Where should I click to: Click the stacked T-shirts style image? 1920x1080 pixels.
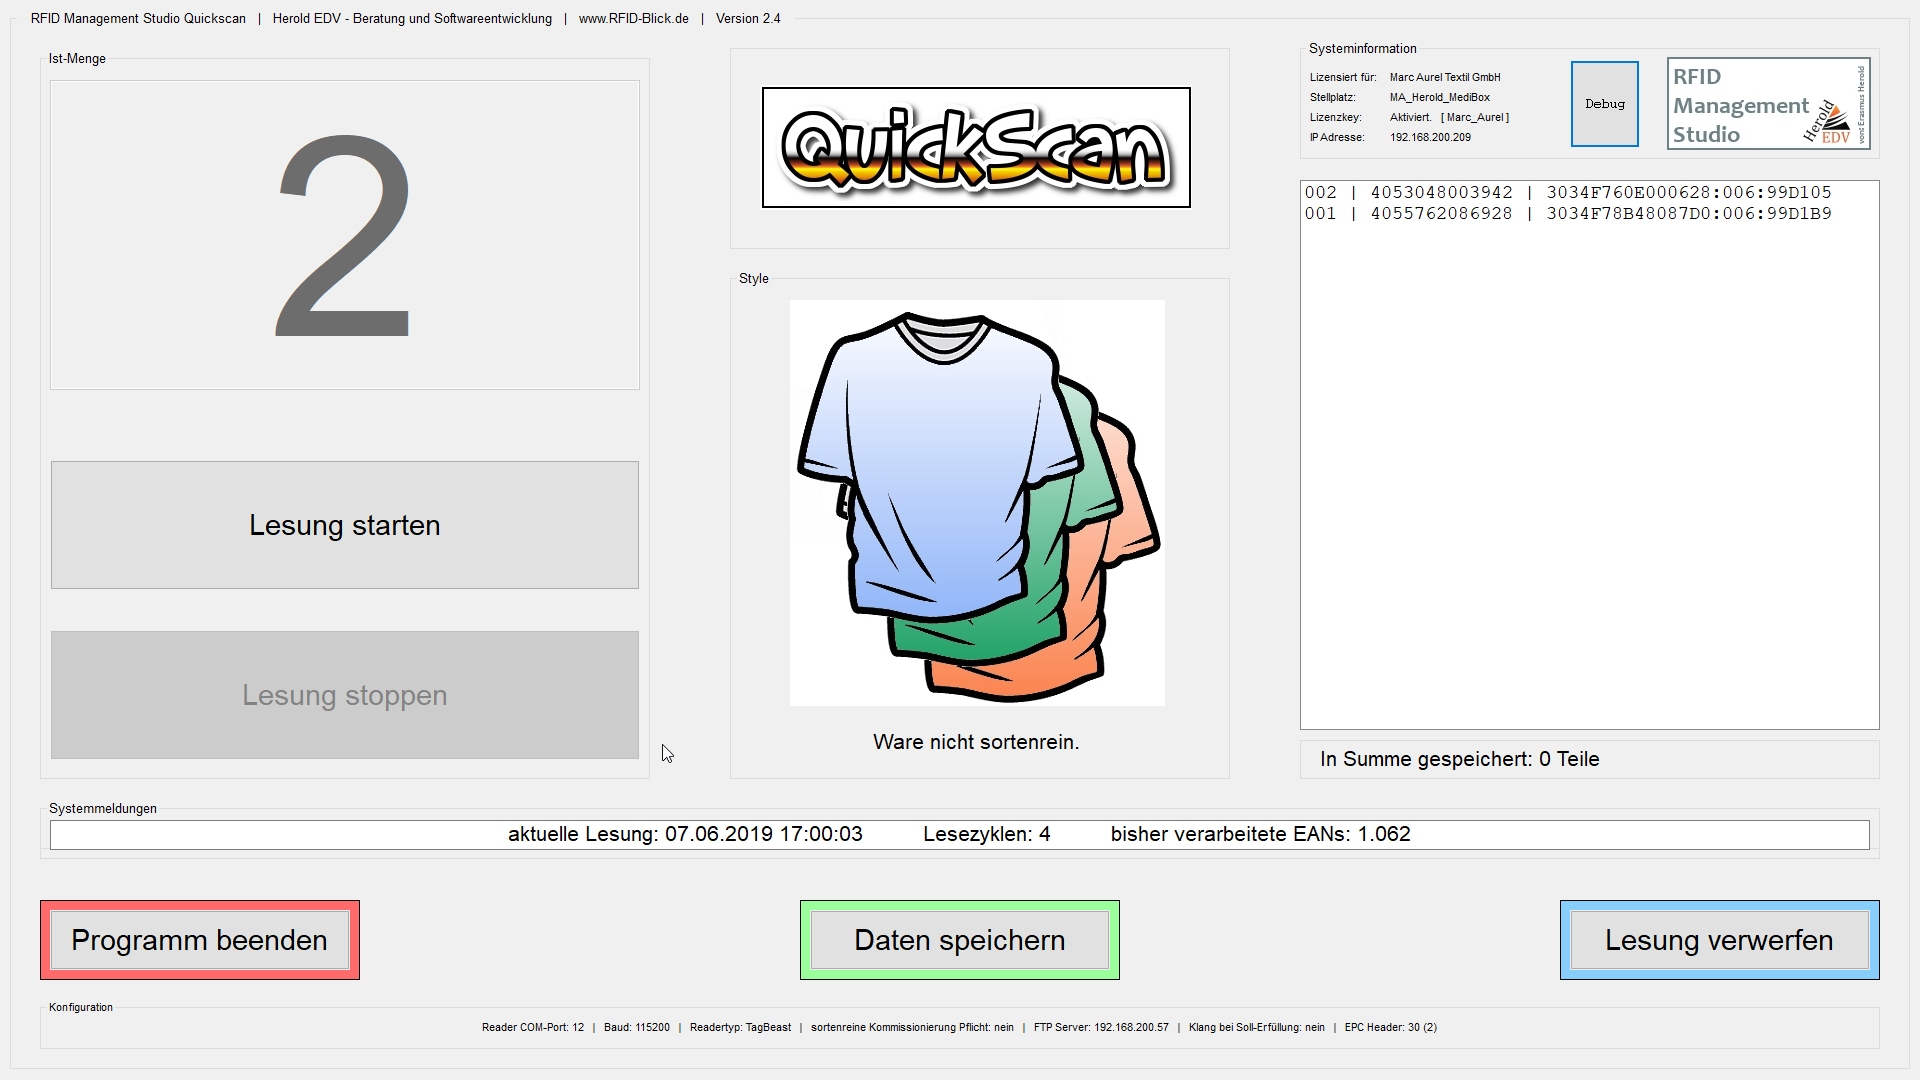point(977,503)
